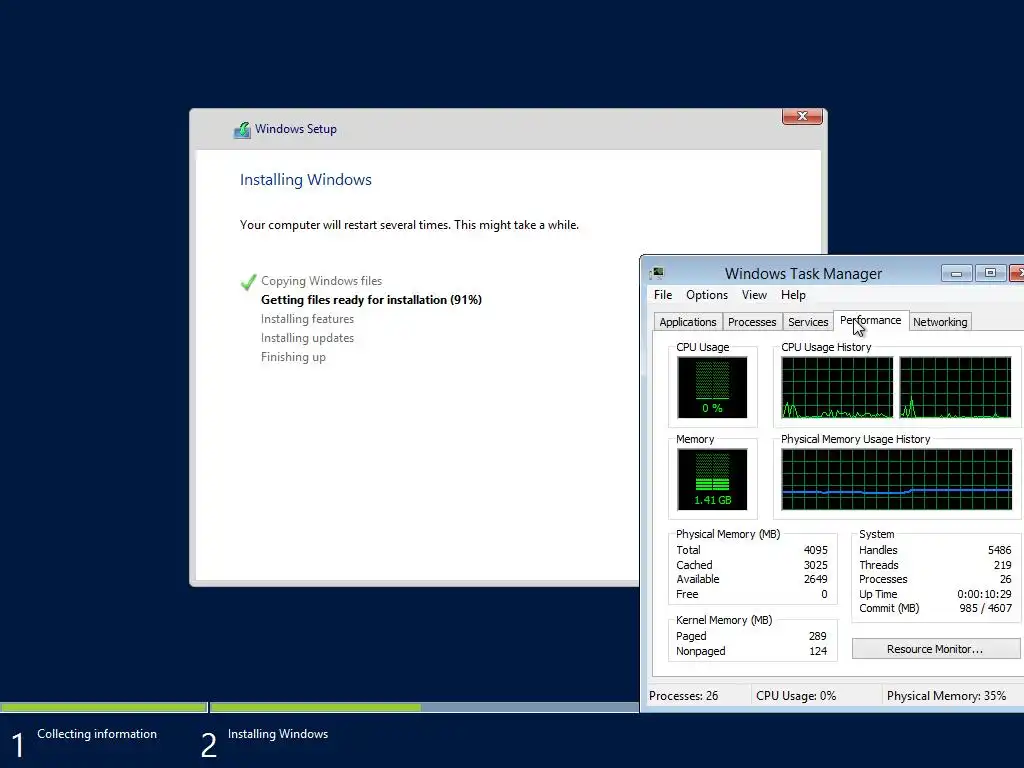Switch to the Applications tab
The width and height of the screenshot is (1024, 768).
(688, 322)
